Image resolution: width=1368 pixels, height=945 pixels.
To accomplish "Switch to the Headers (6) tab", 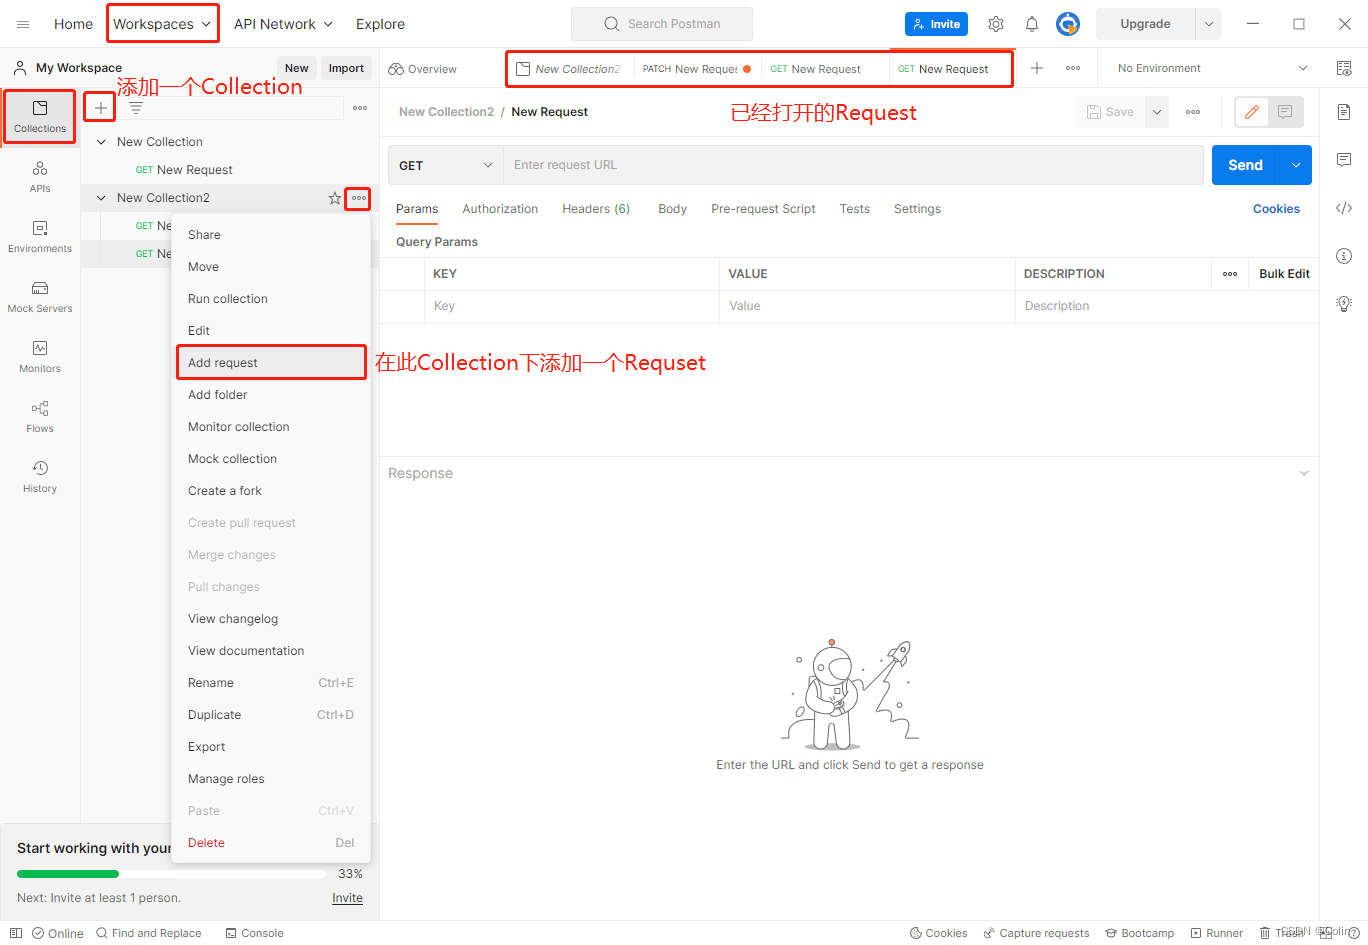I will pos(596,209).
